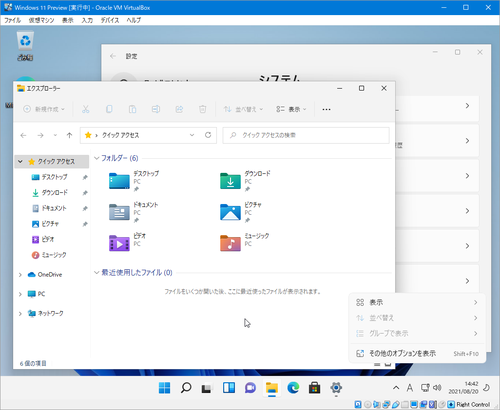
Task: Collapse the クイック アクセス tree node
Action: 20,161
